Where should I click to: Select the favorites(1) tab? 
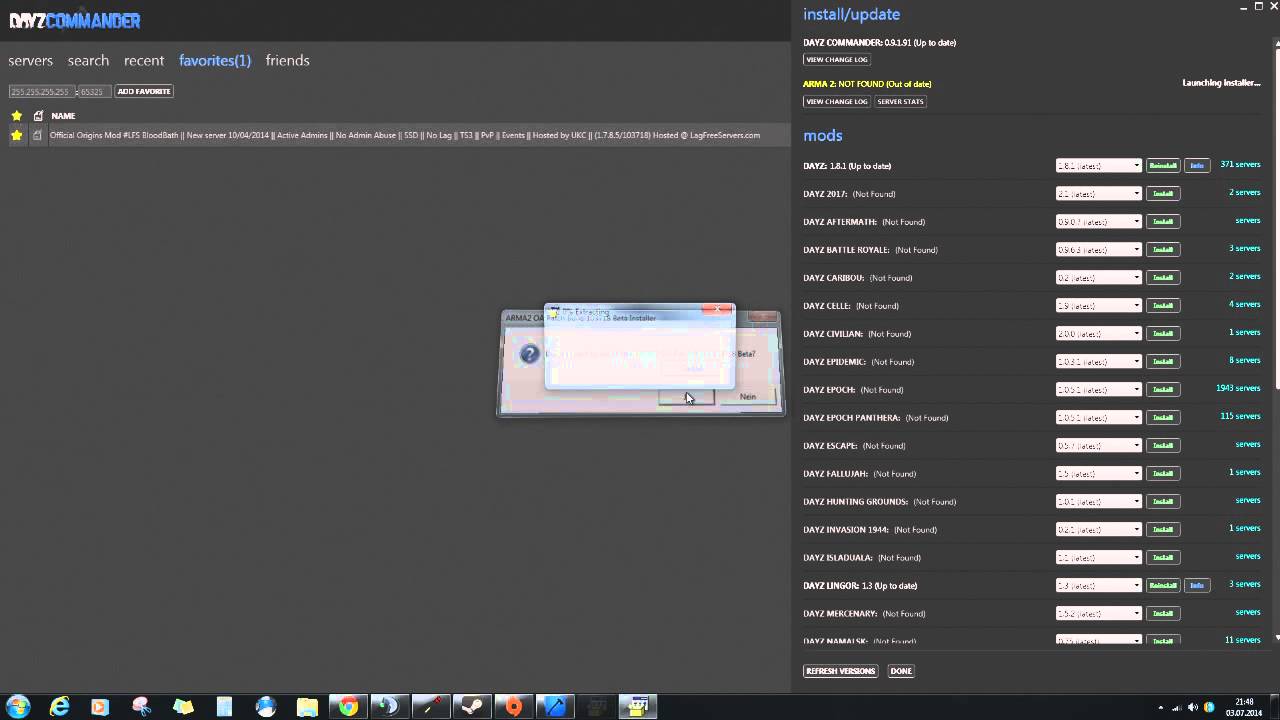215,61
